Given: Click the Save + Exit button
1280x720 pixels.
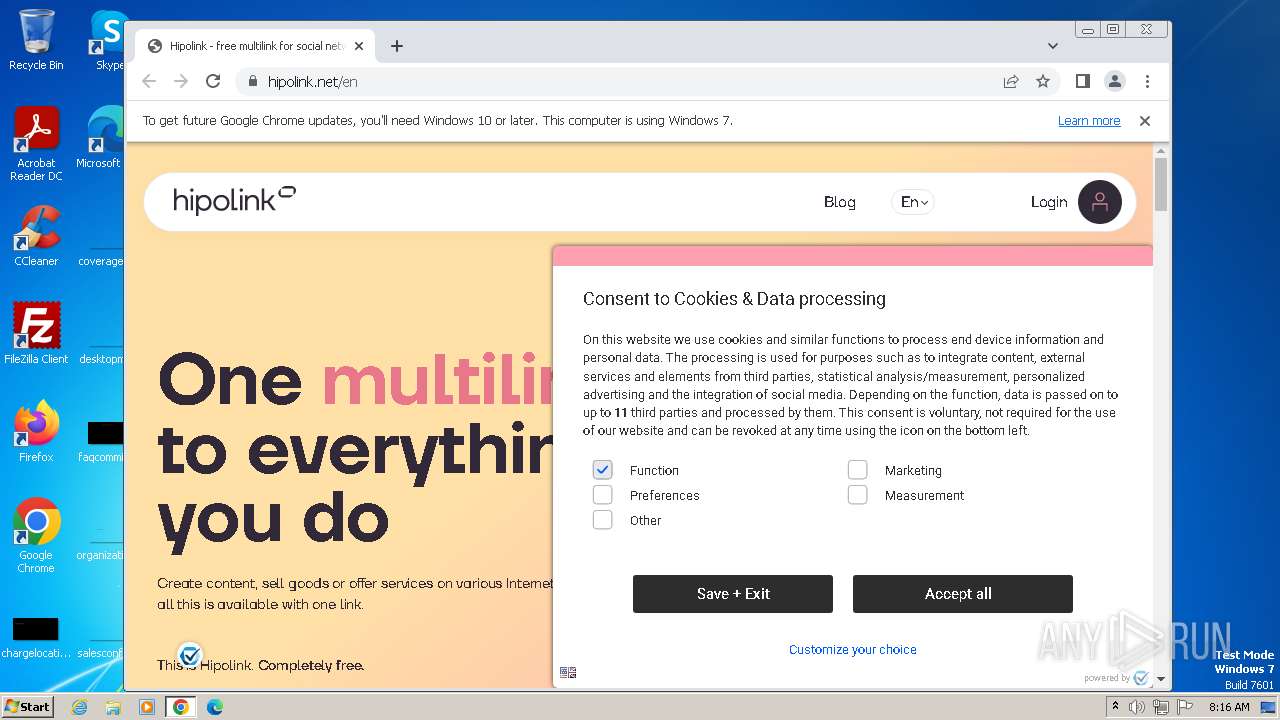Looking at the screenshot, I should click(x=733, y=594).
